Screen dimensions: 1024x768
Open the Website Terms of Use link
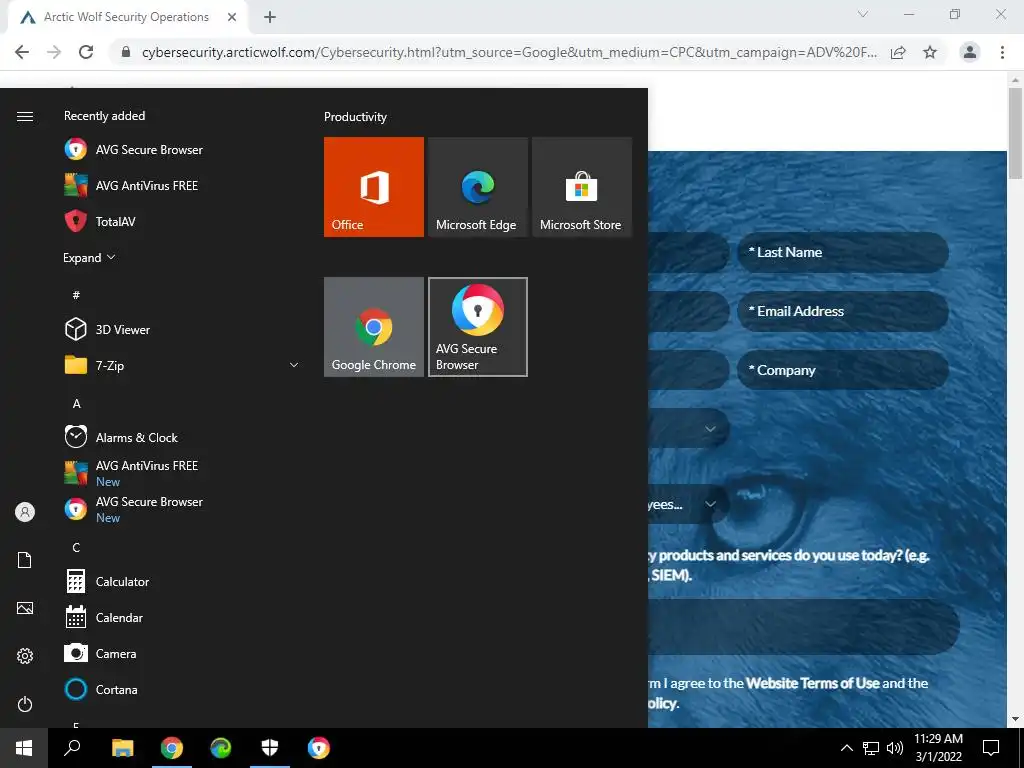tap(812, 683)
